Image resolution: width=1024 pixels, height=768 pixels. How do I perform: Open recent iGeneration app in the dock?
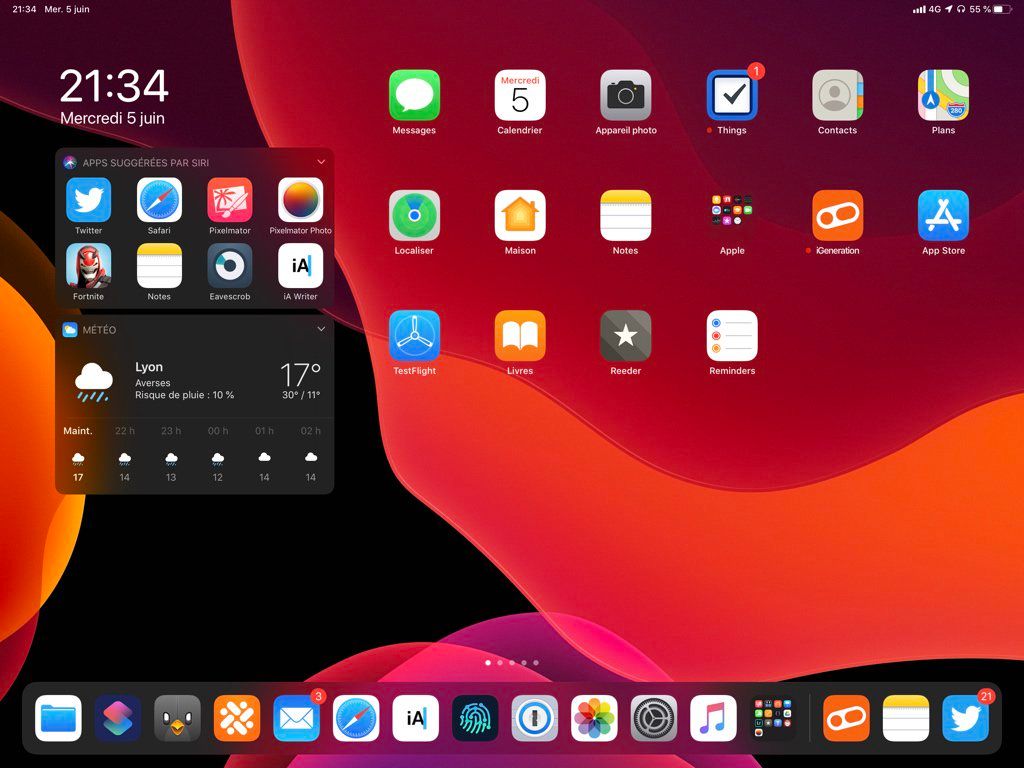coord(846,718)
